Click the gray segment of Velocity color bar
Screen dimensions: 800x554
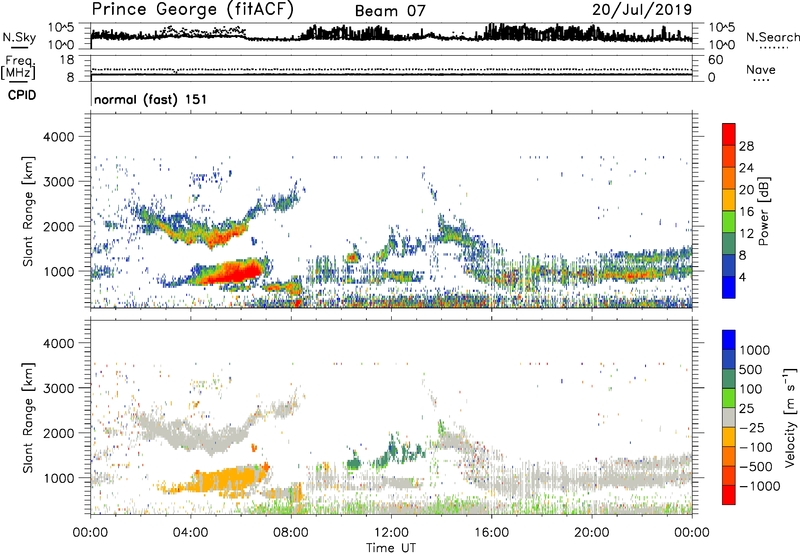click(x=729, y=418)
